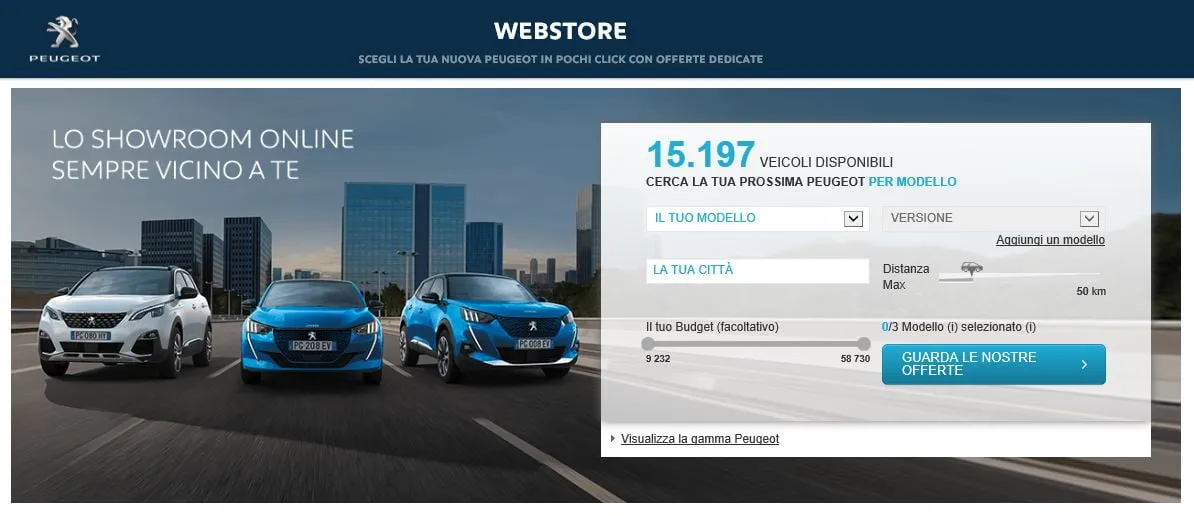Screen dimensions: 1194x516
Task: Click the 15.197 vehicles count
Action: [701, 154]
